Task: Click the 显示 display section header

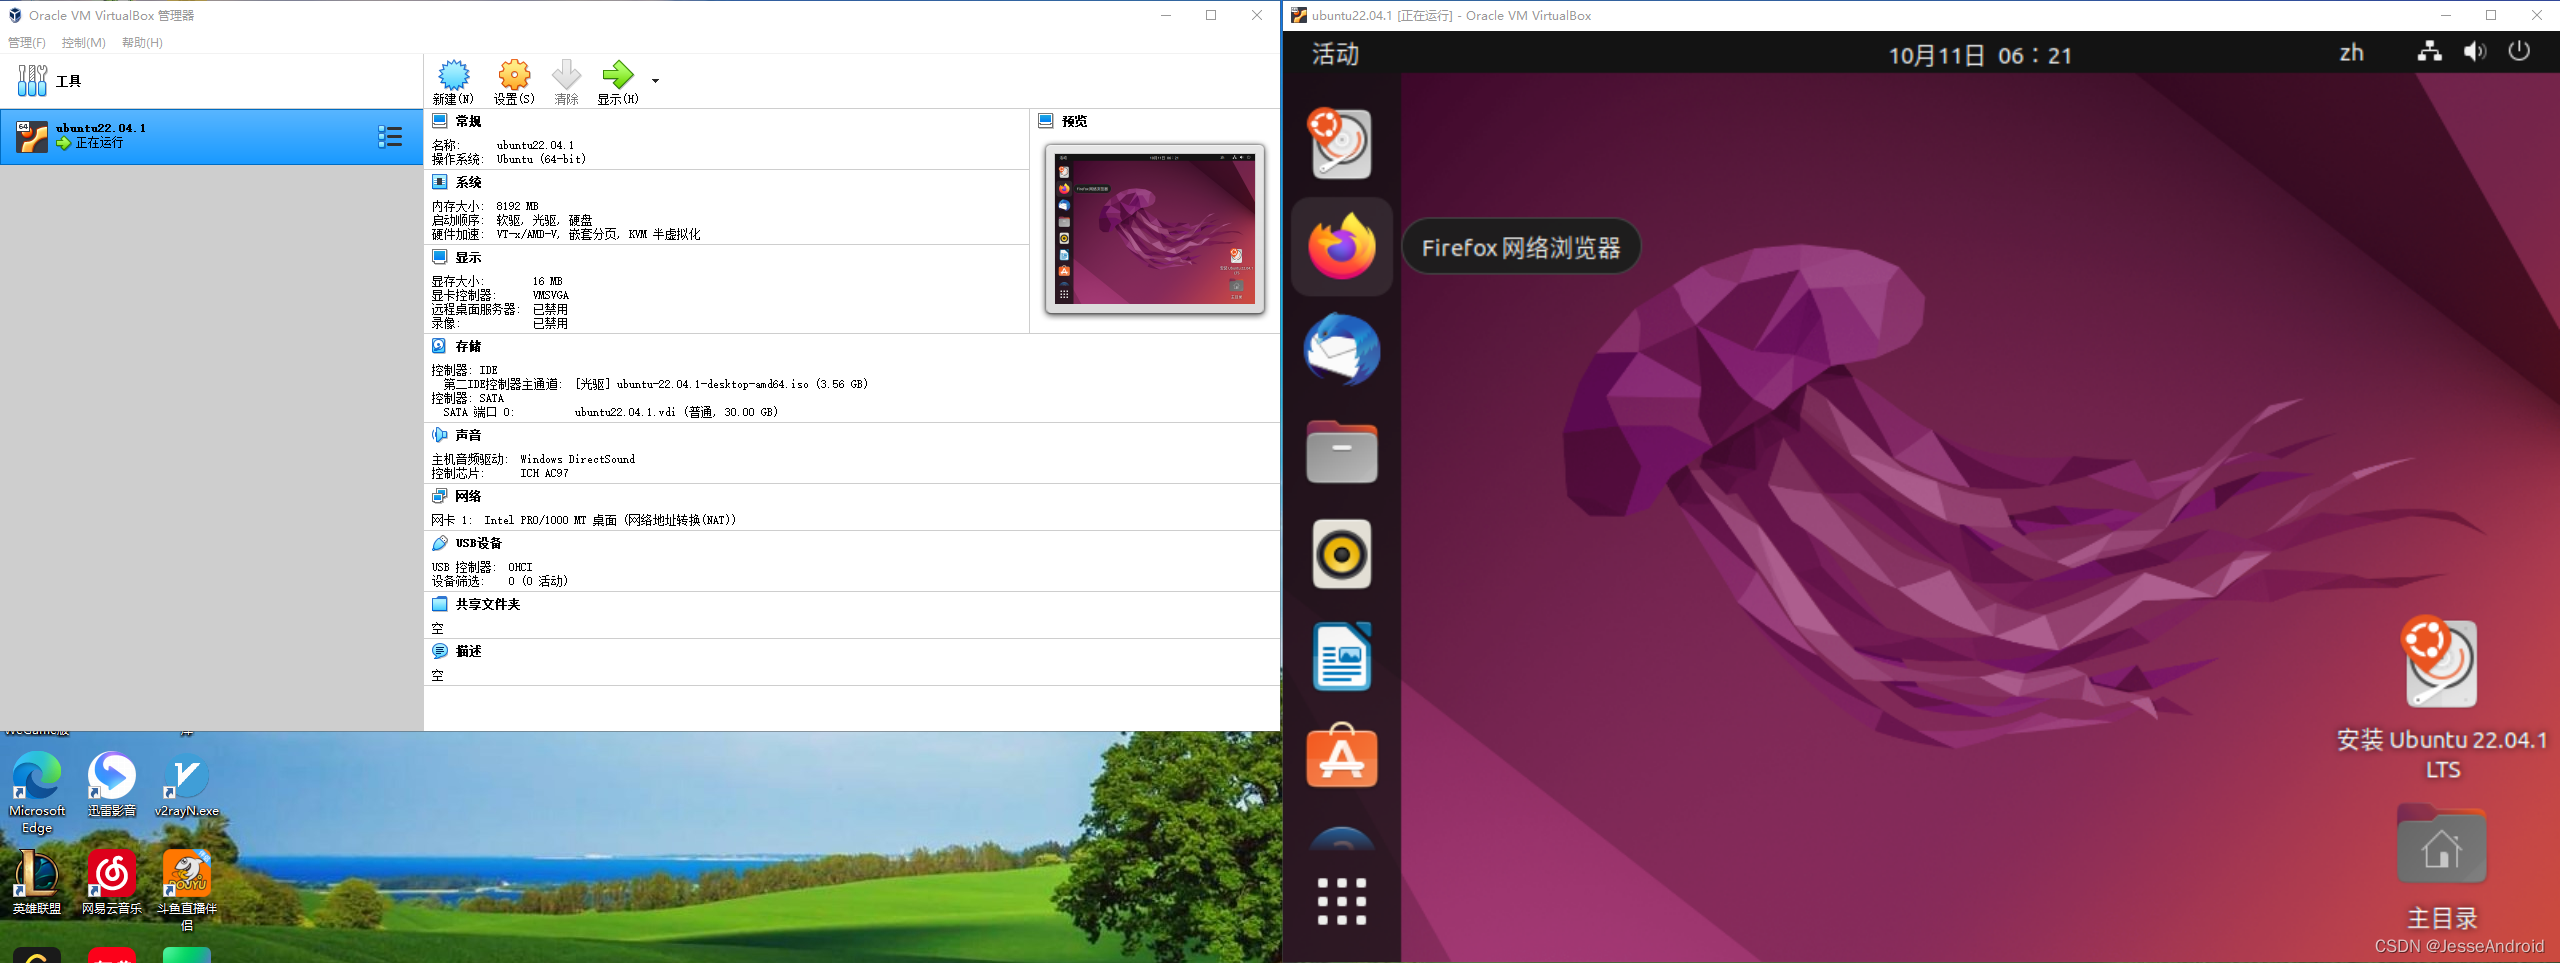Action: pyautogui.click(x=468, y=257)
